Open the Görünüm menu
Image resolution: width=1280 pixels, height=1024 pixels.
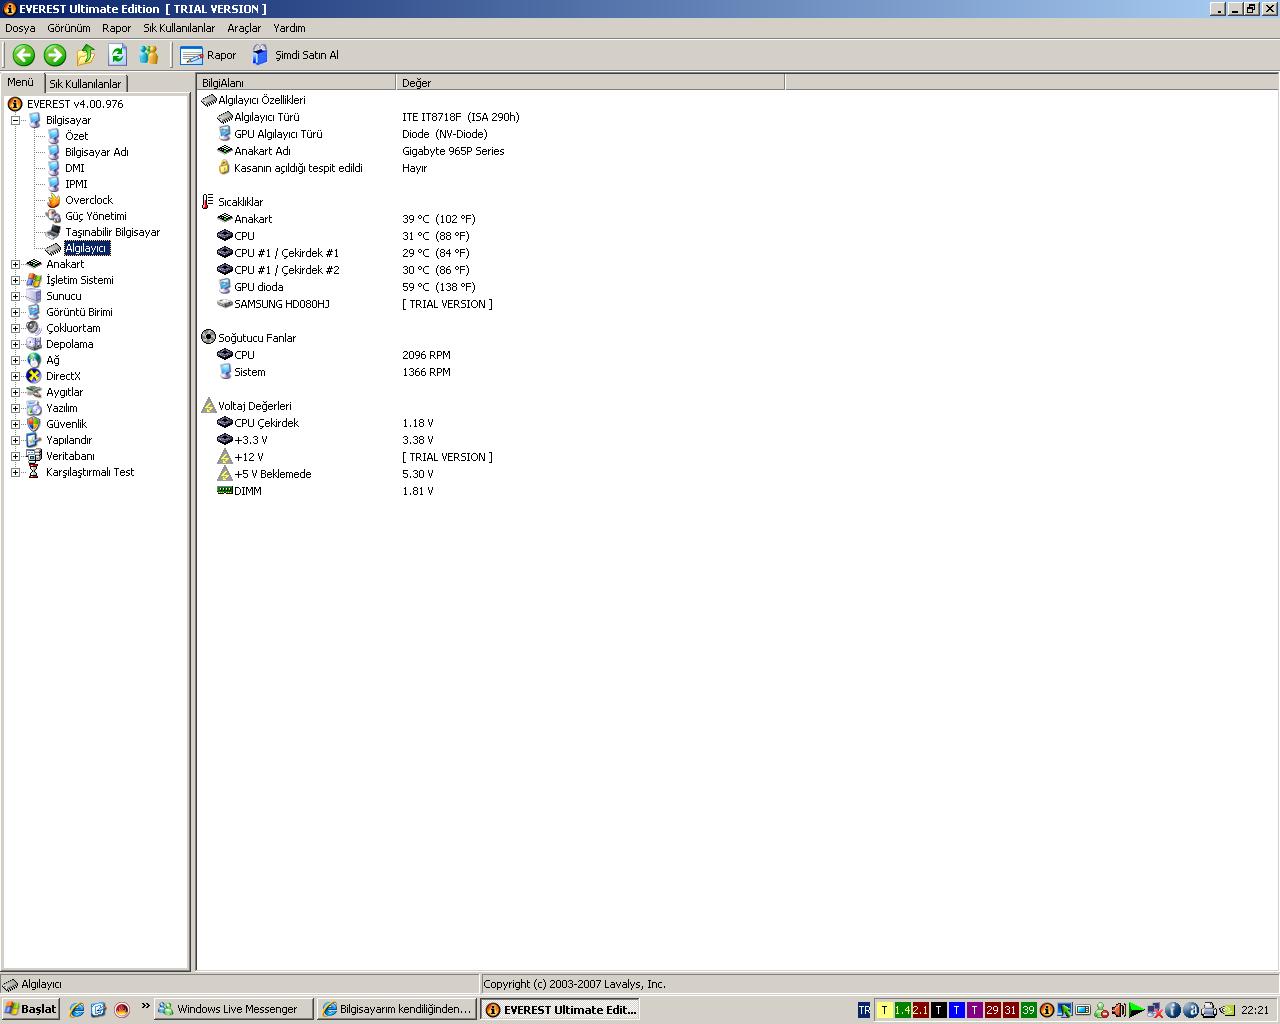[69, 28]
